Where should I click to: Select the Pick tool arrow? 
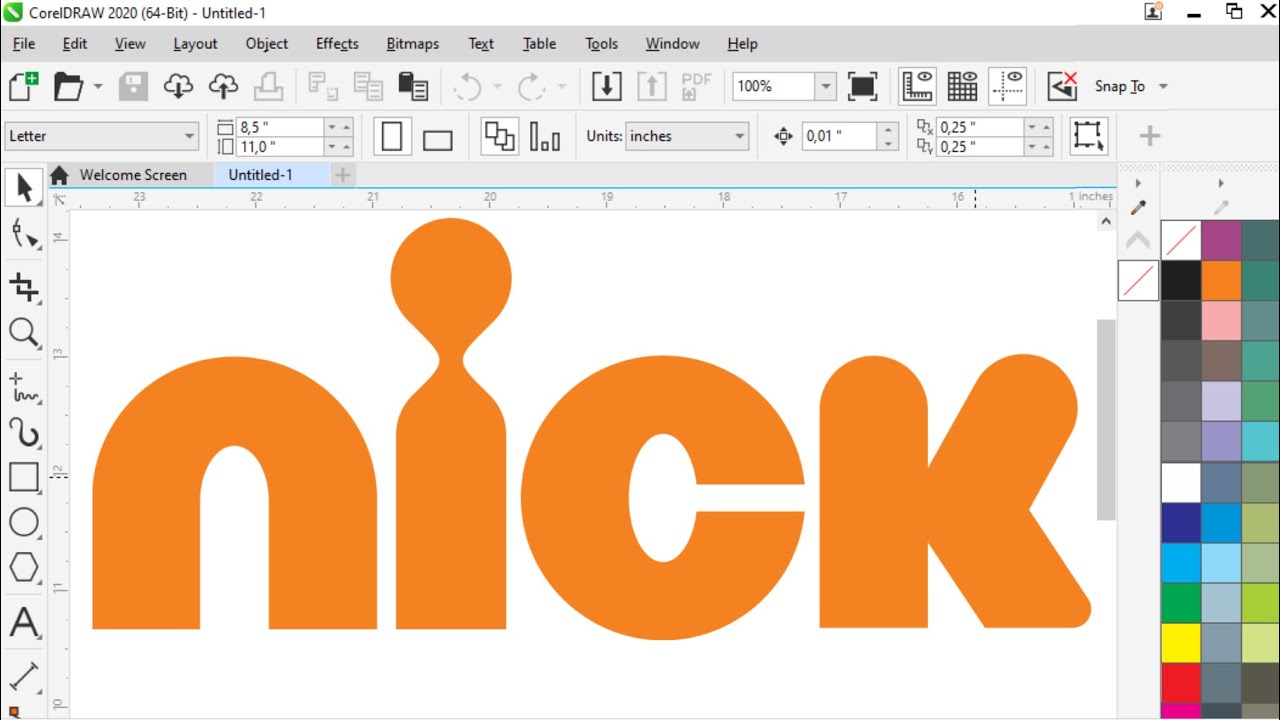(x=24, y=188)
